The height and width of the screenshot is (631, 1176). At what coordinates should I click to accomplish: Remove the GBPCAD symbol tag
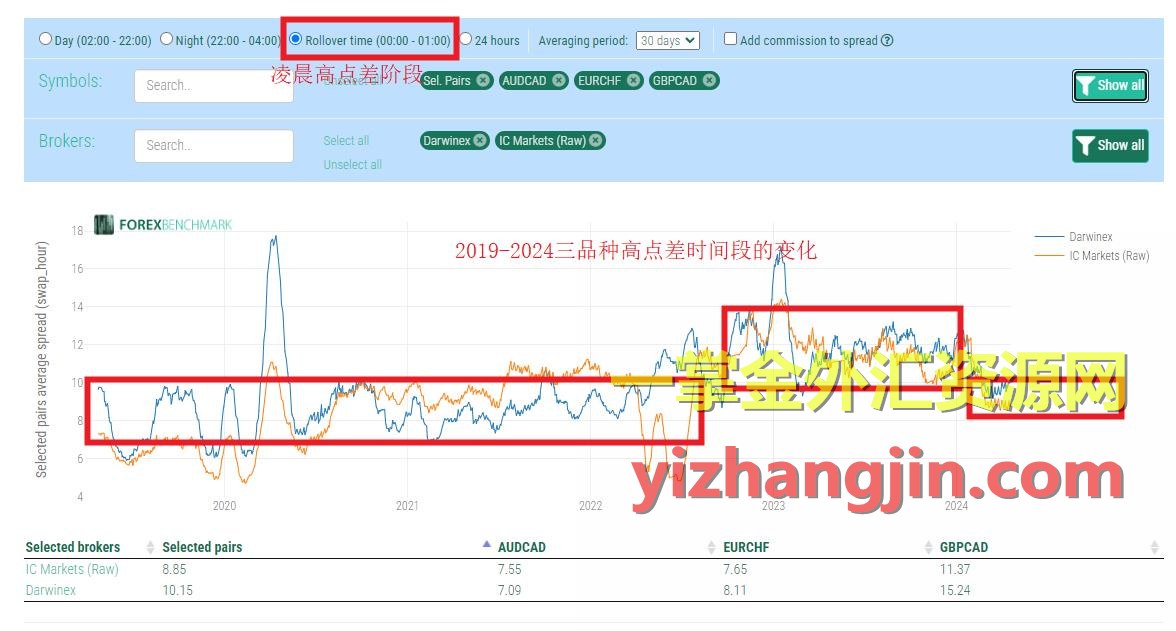click(709, 80)
